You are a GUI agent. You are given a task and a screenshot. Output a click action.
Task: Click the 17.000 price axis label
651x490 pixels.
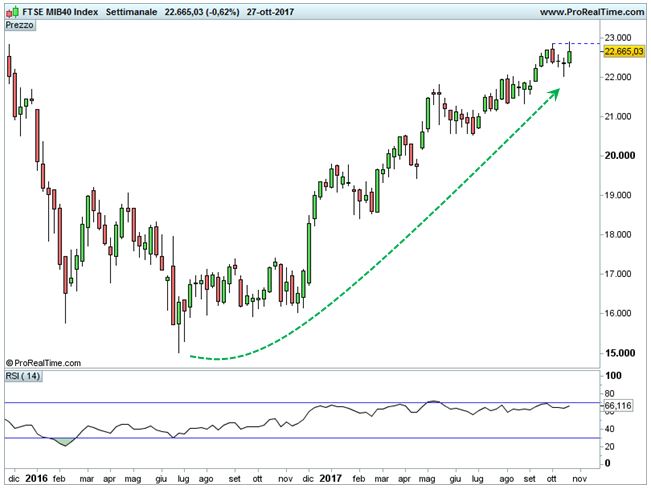618,274
